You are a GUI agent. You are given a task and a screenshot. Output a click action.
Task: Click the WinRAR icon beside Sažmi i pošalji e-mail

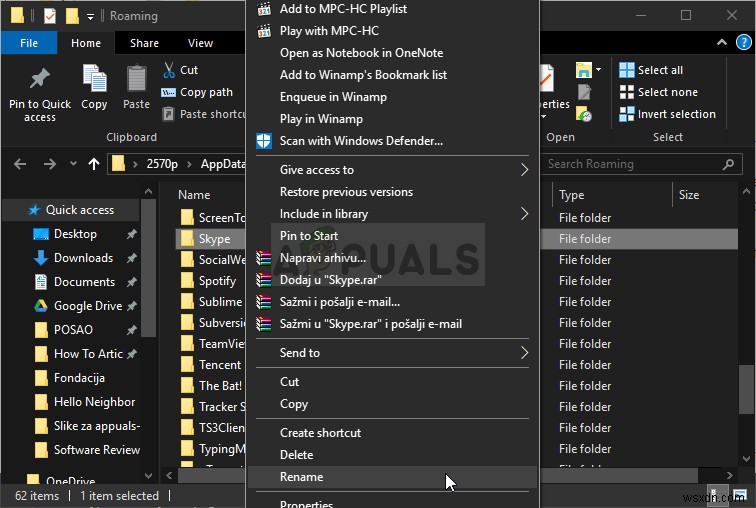[264, 302]
